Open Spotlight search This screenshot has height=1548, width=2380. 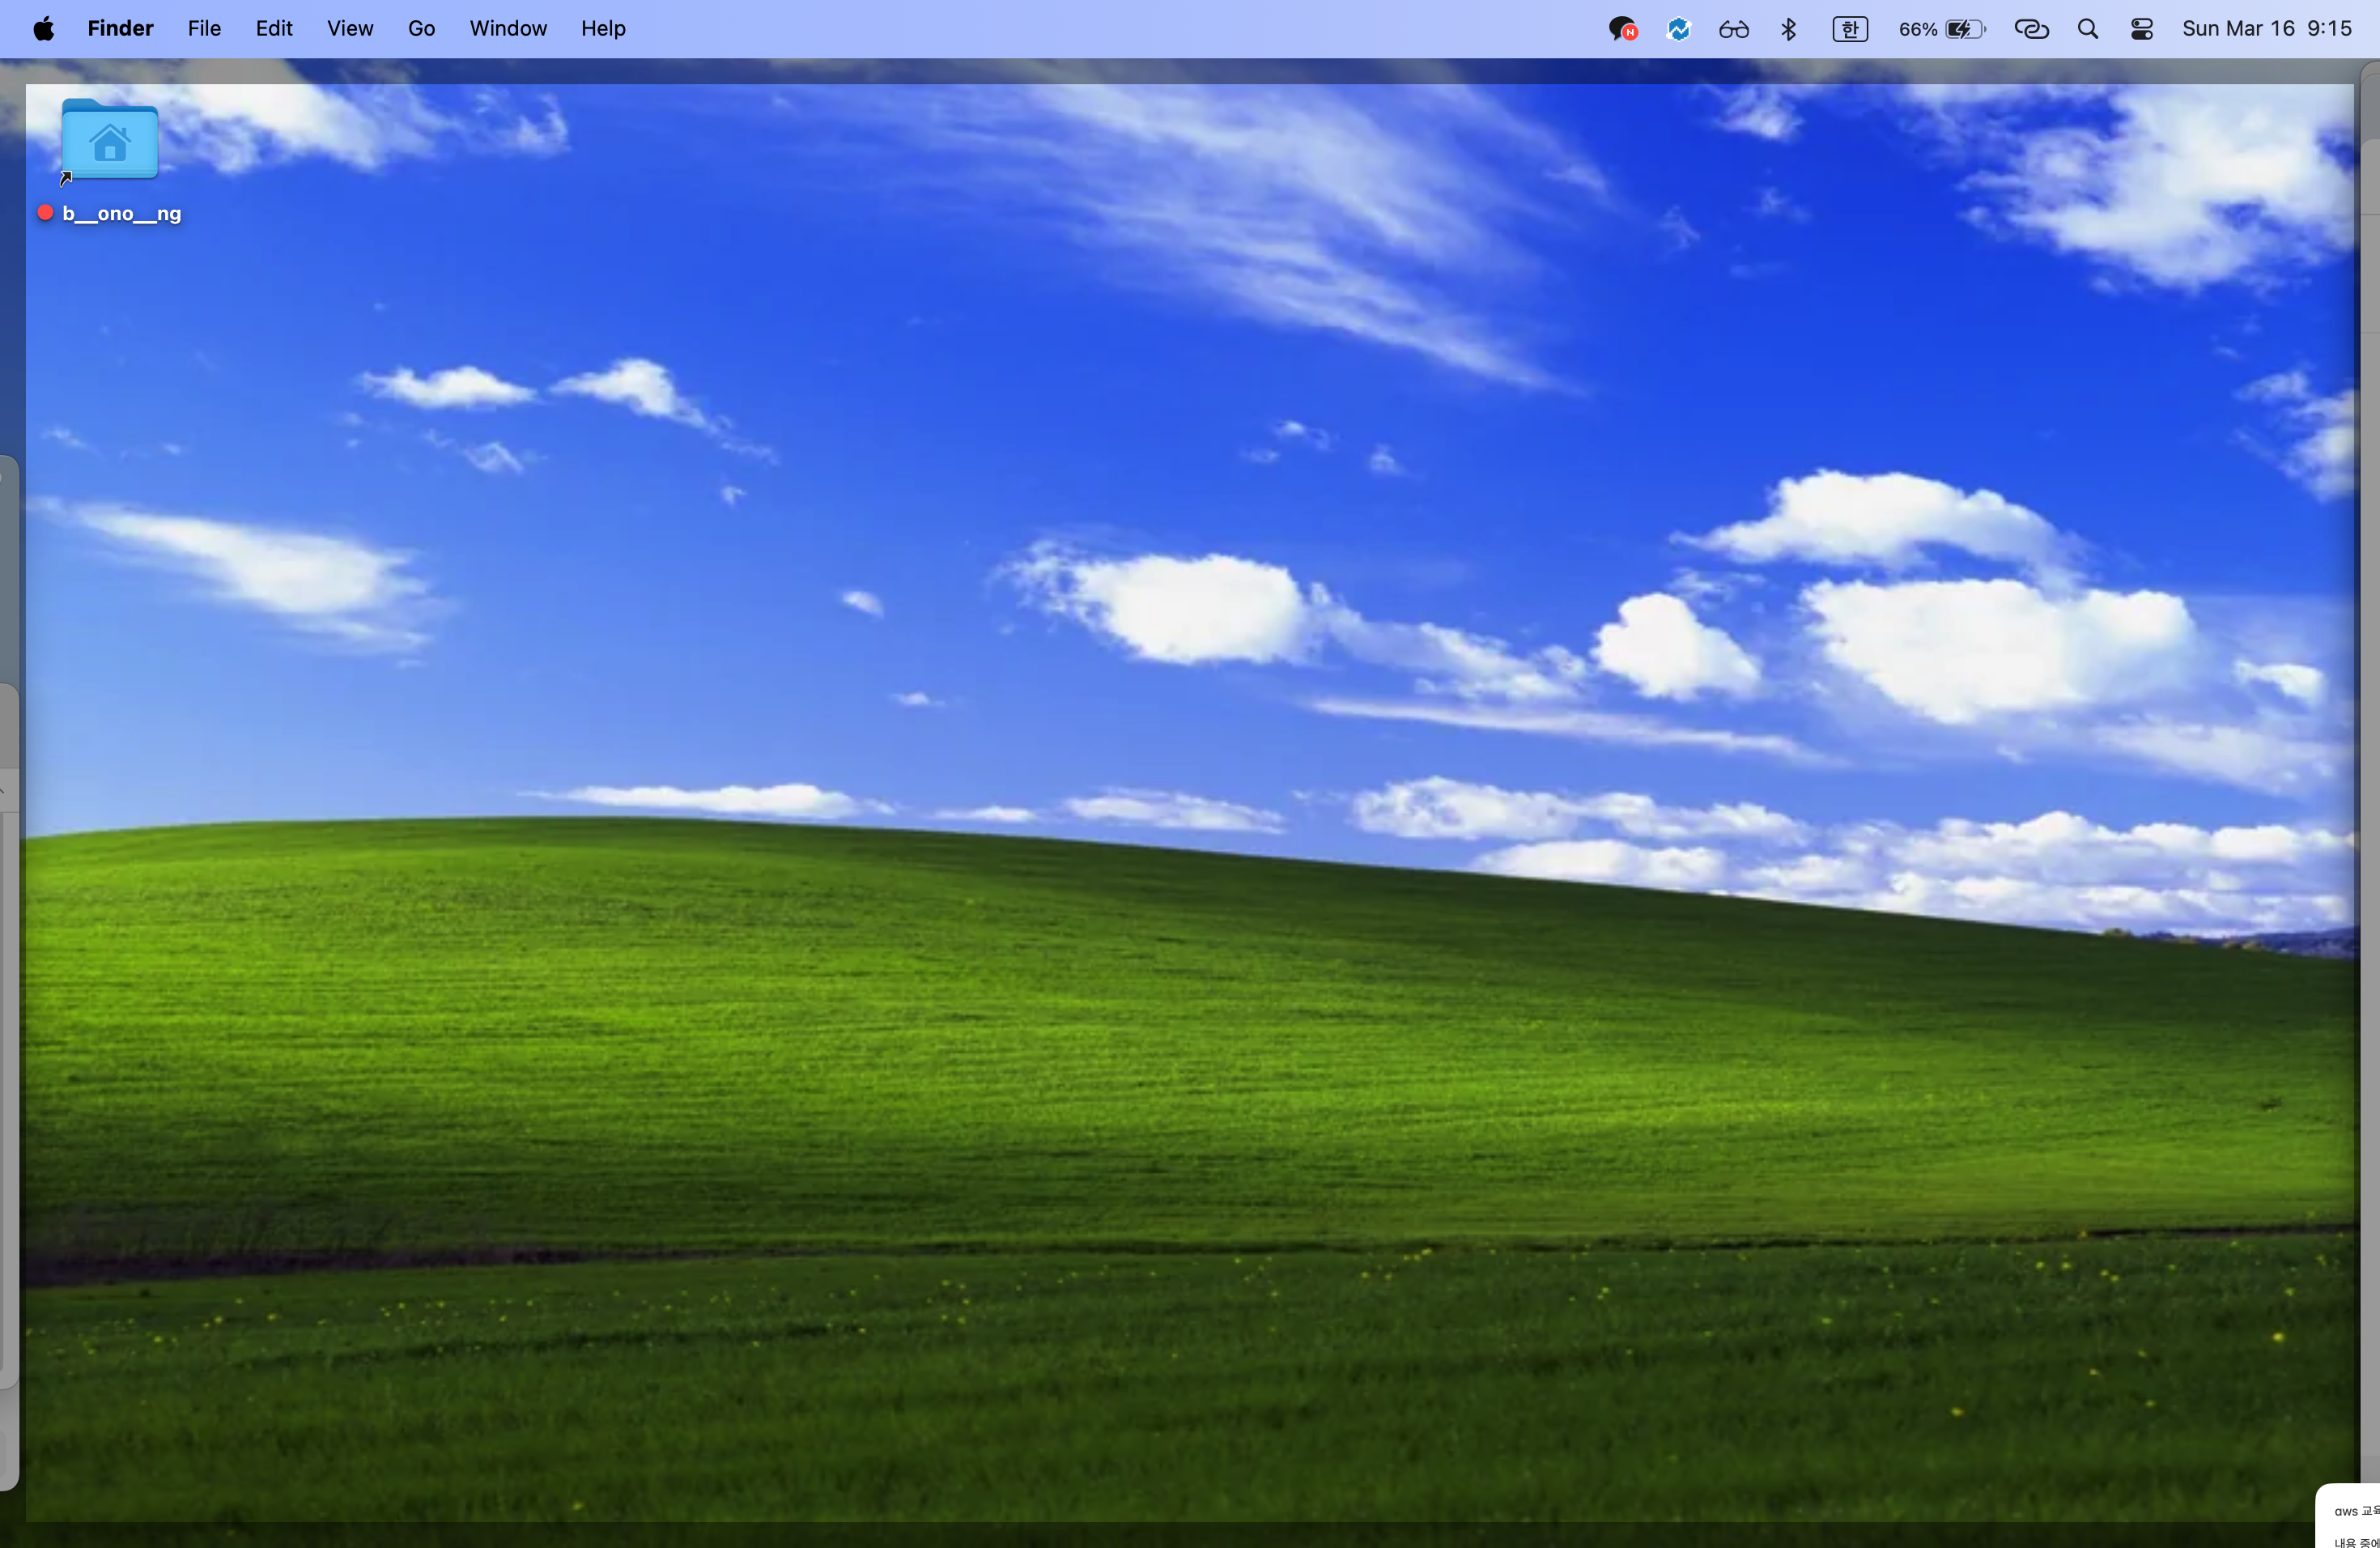[2087, 29]
